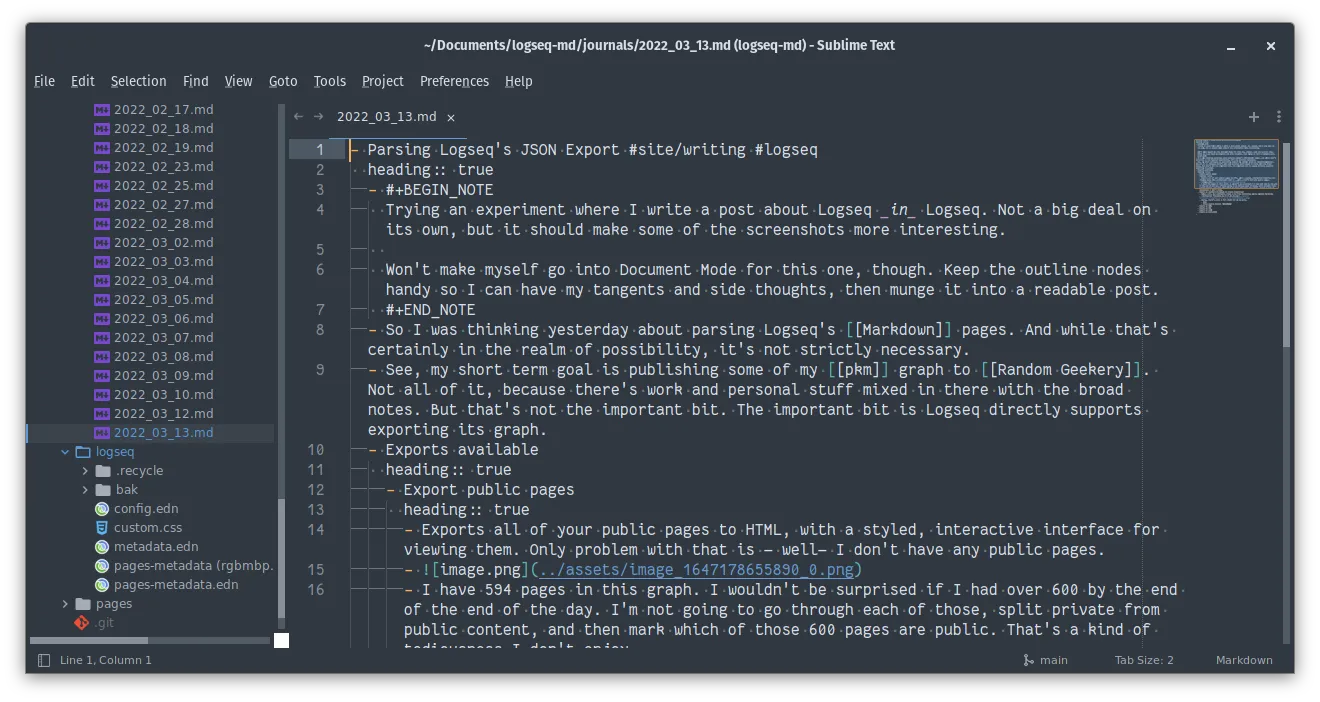Viewport: 1320px width, 702px height.
Task: Click the minimap code preview
Action: tap(1235, 165)
